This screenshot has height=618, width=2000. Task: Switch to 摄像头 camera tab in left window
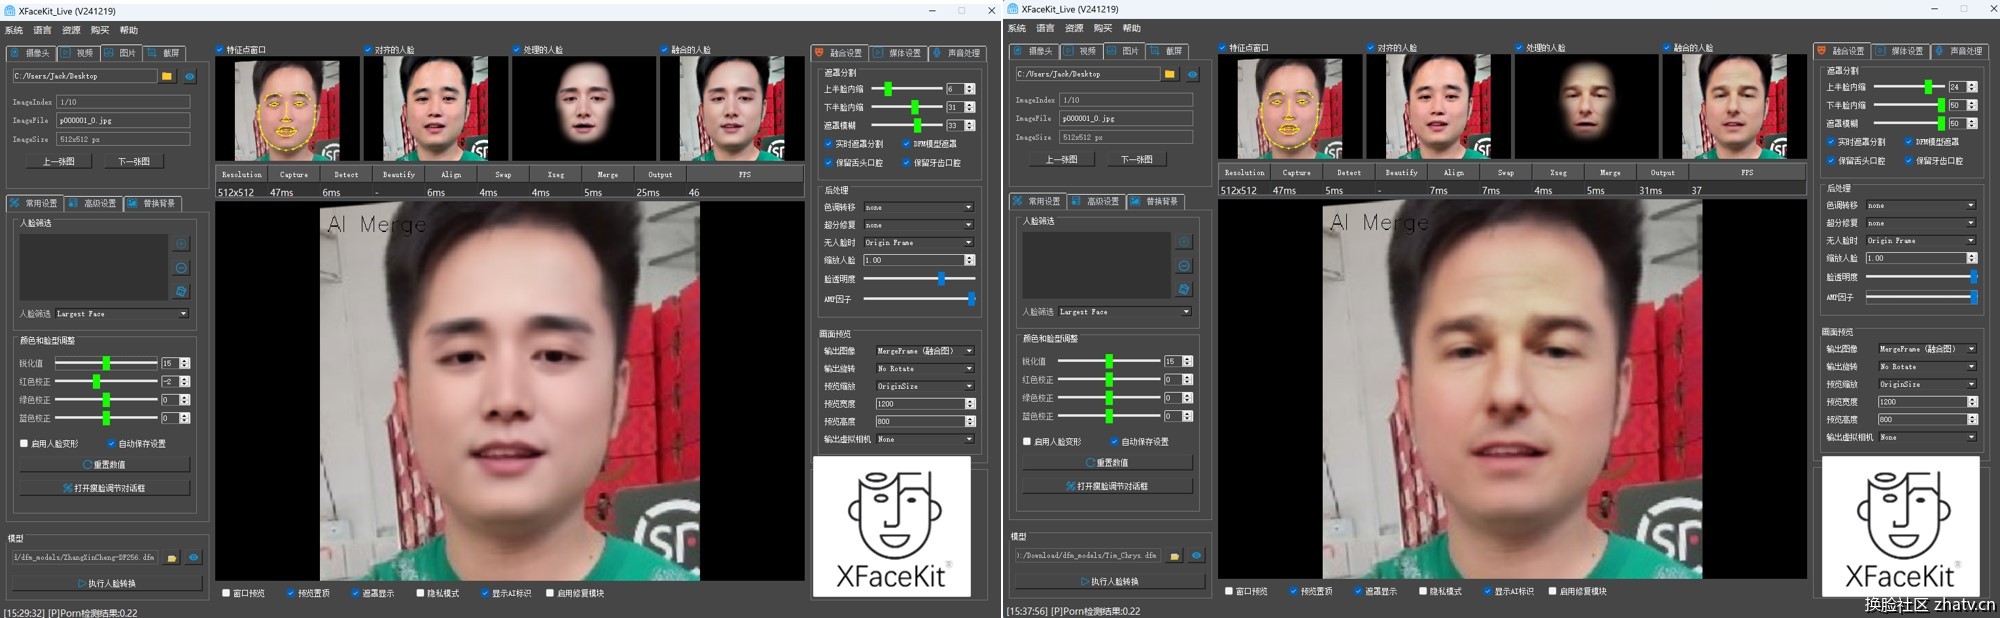point(30,53)
